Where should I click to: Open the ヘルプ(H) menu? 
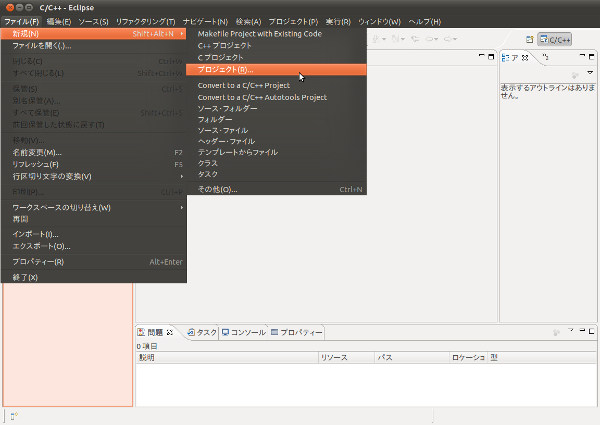pyautogui.click(x=424, y=22)
